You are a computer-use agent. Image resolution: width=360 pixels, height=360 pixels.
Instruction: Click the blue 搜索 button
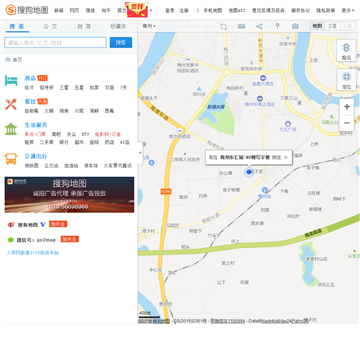(121, 42)
